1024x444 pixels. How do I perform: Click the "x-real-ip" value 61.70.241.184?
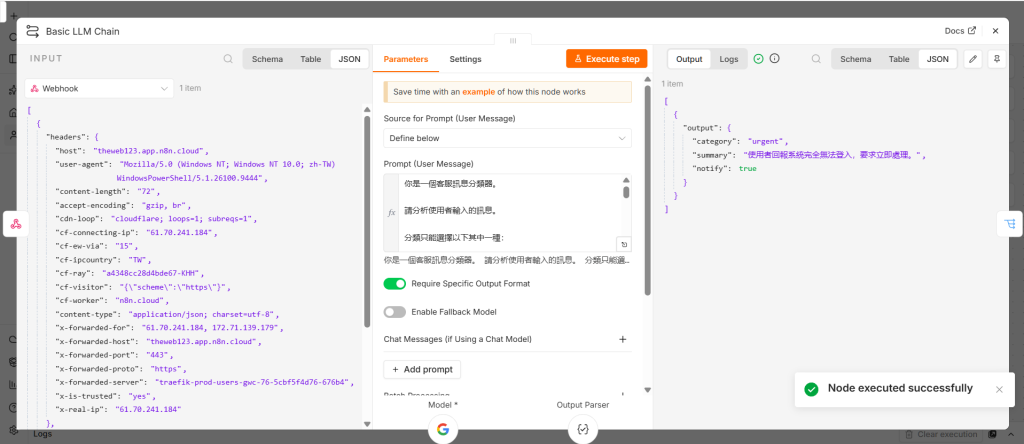(148, 409)
